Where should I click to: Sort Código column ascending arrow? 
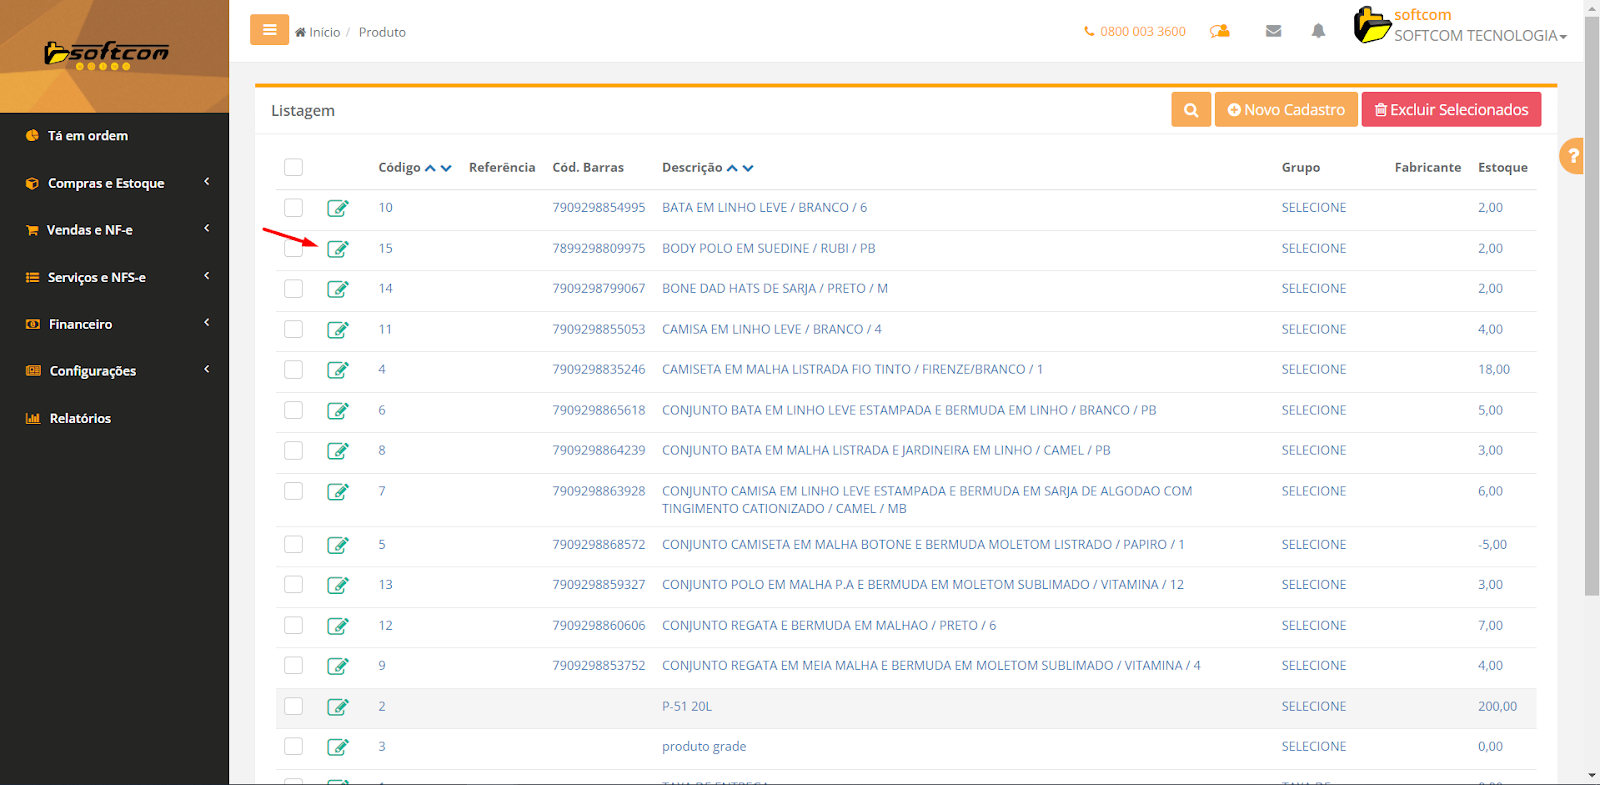point(430,168)
